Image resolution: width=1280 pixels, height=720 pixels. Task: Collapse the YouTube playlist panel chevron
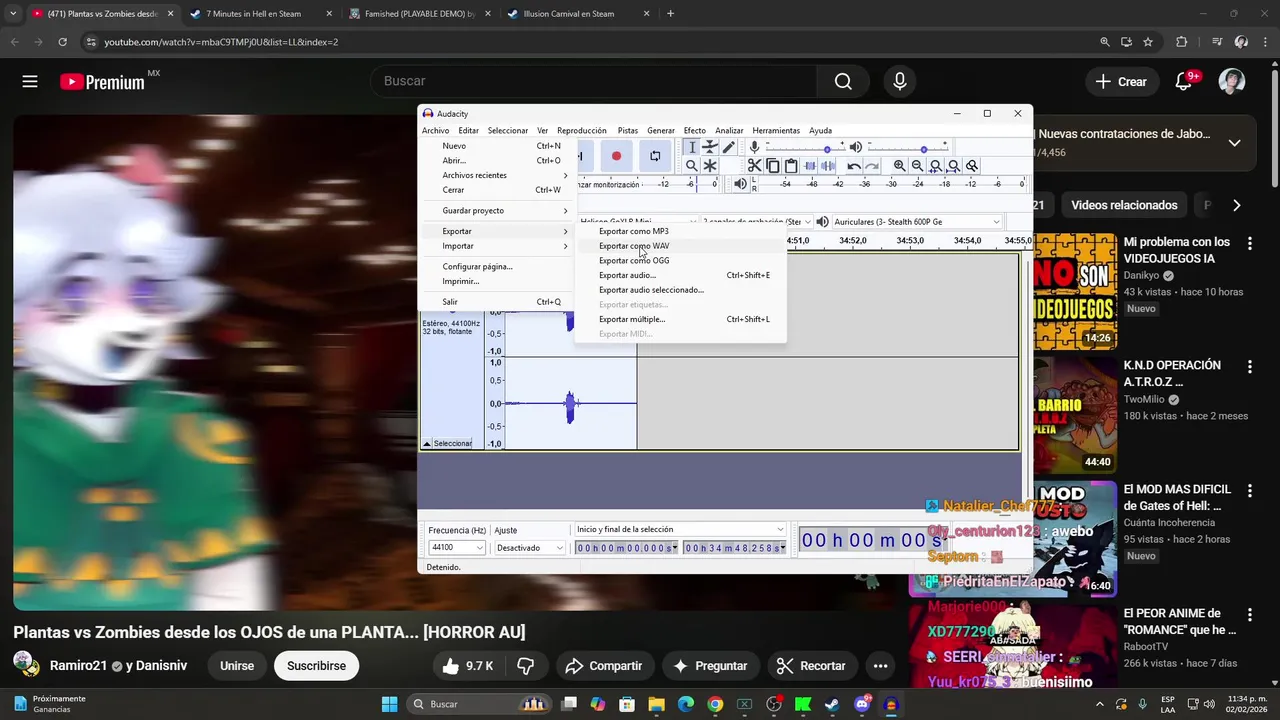(1235, 143)
